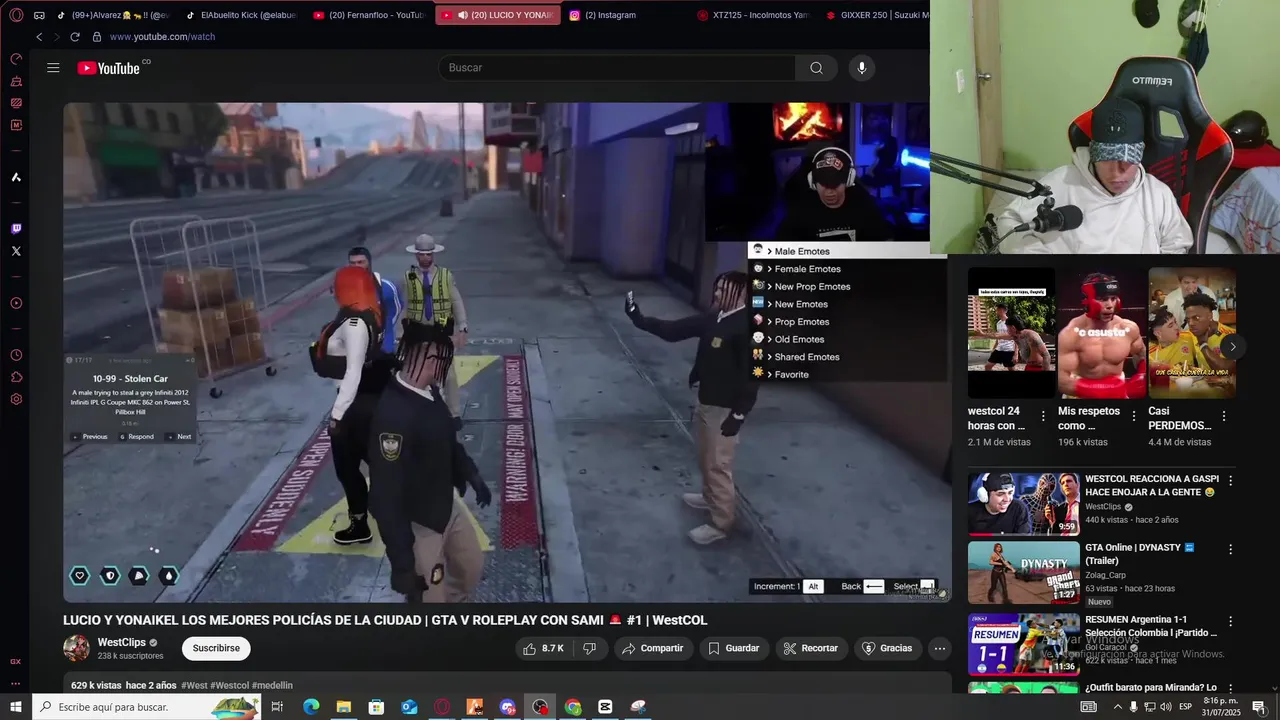Expand Old Emotes entry

coord(846,339)
